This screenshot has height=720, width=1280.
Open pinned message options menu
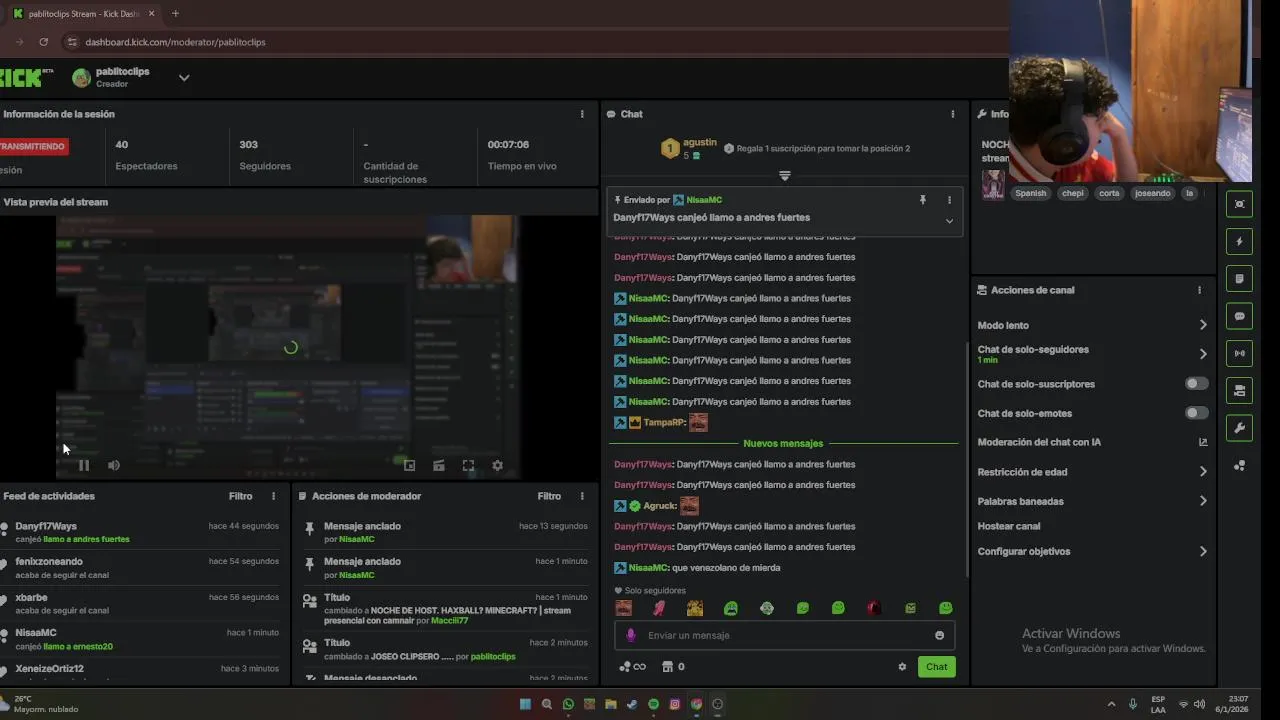(949, 200)
